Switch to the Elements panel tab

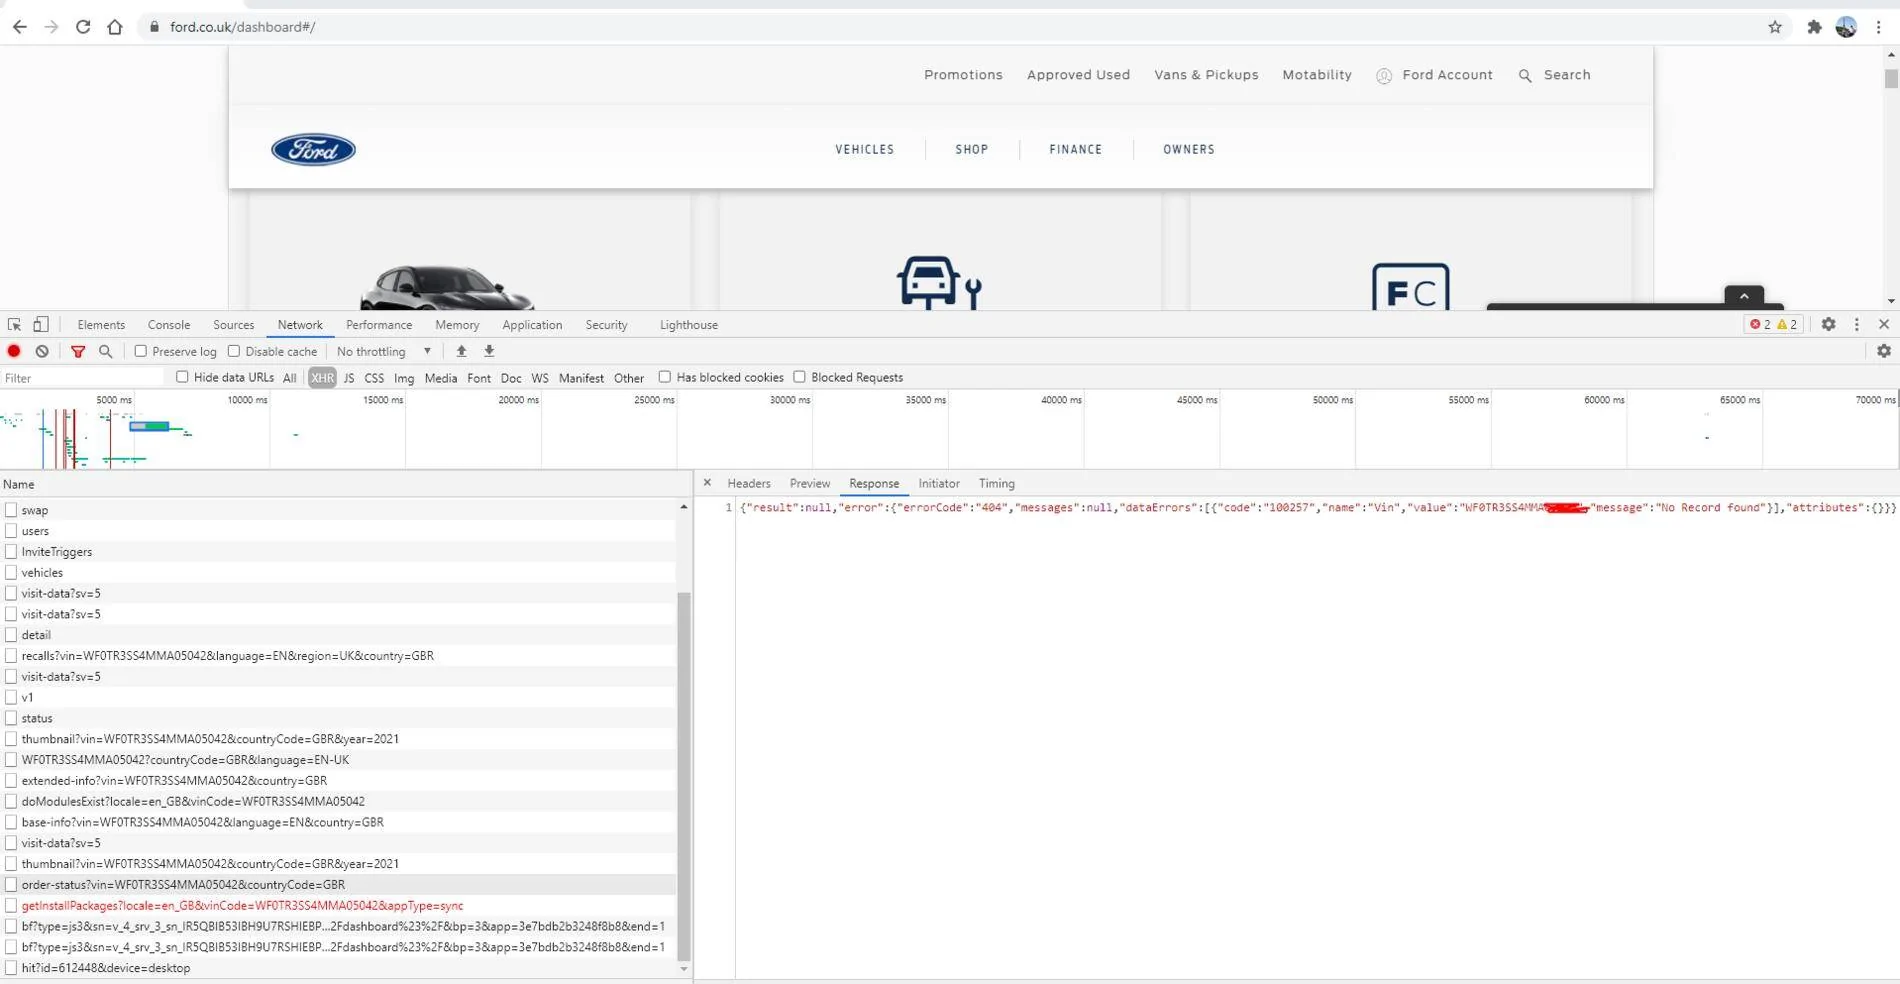click(101, 324)
